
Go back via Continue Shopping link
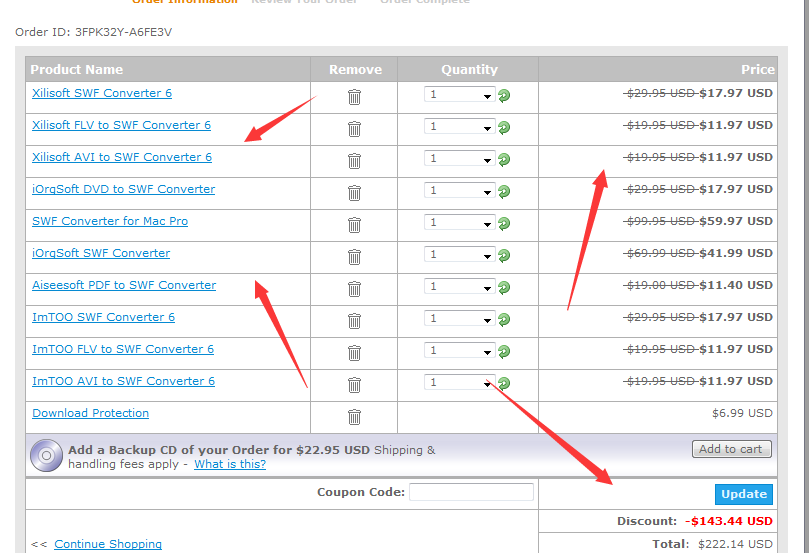tap(108, 544)
